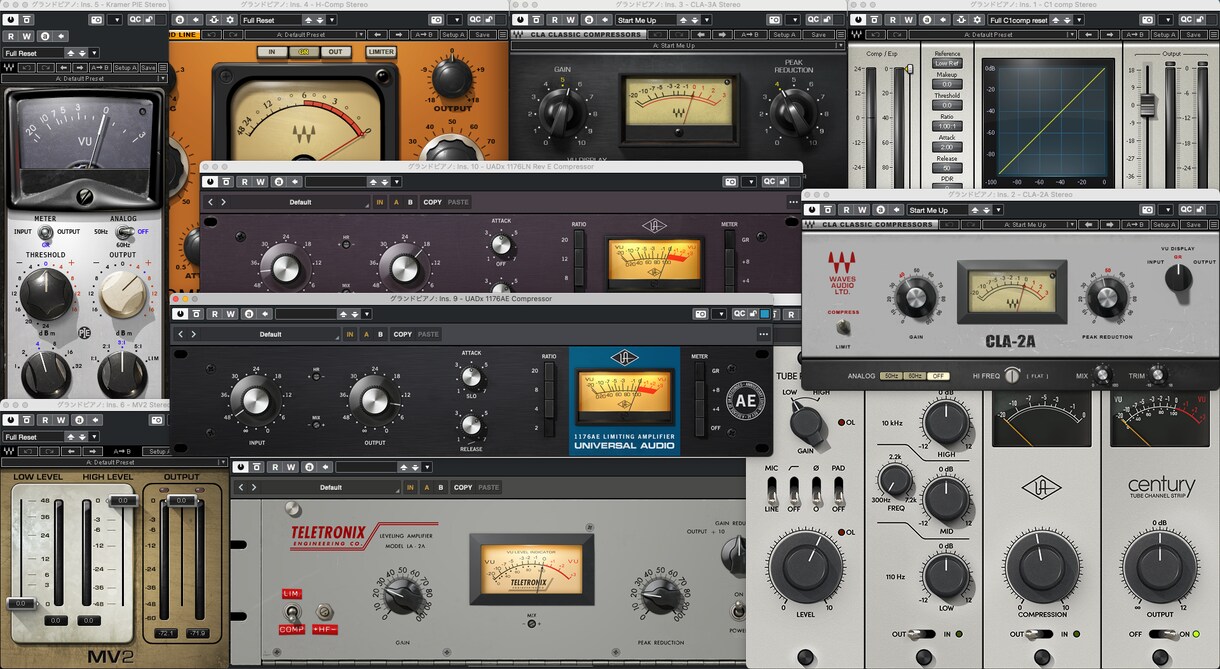Screen dimensions: 1220x669
Task: Set CLA-2A Analog to 50Hz
Action: coord(890,375)
